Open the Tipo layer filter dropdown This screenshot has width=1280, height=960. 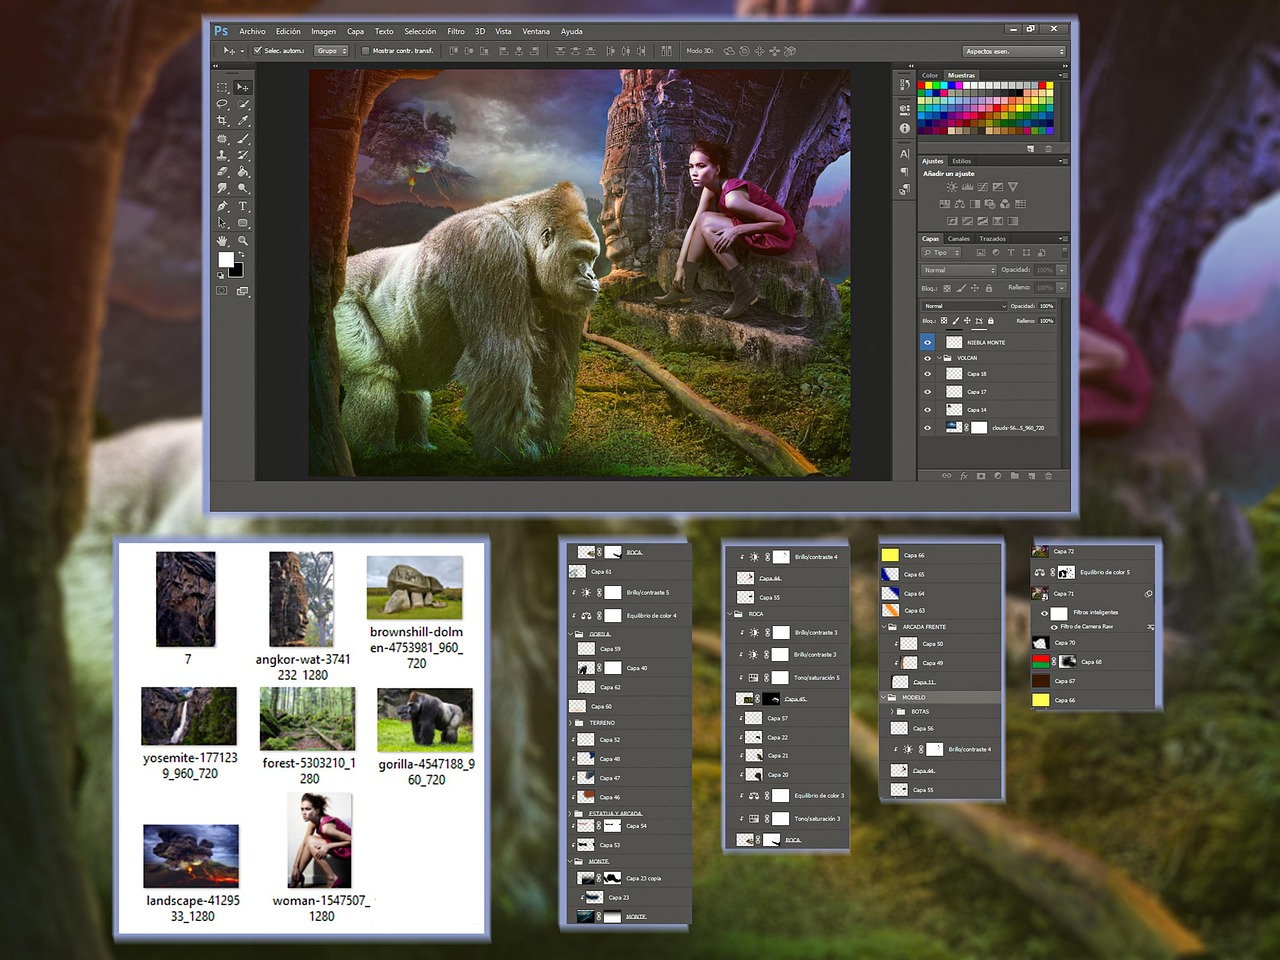(x=942, y=253)
